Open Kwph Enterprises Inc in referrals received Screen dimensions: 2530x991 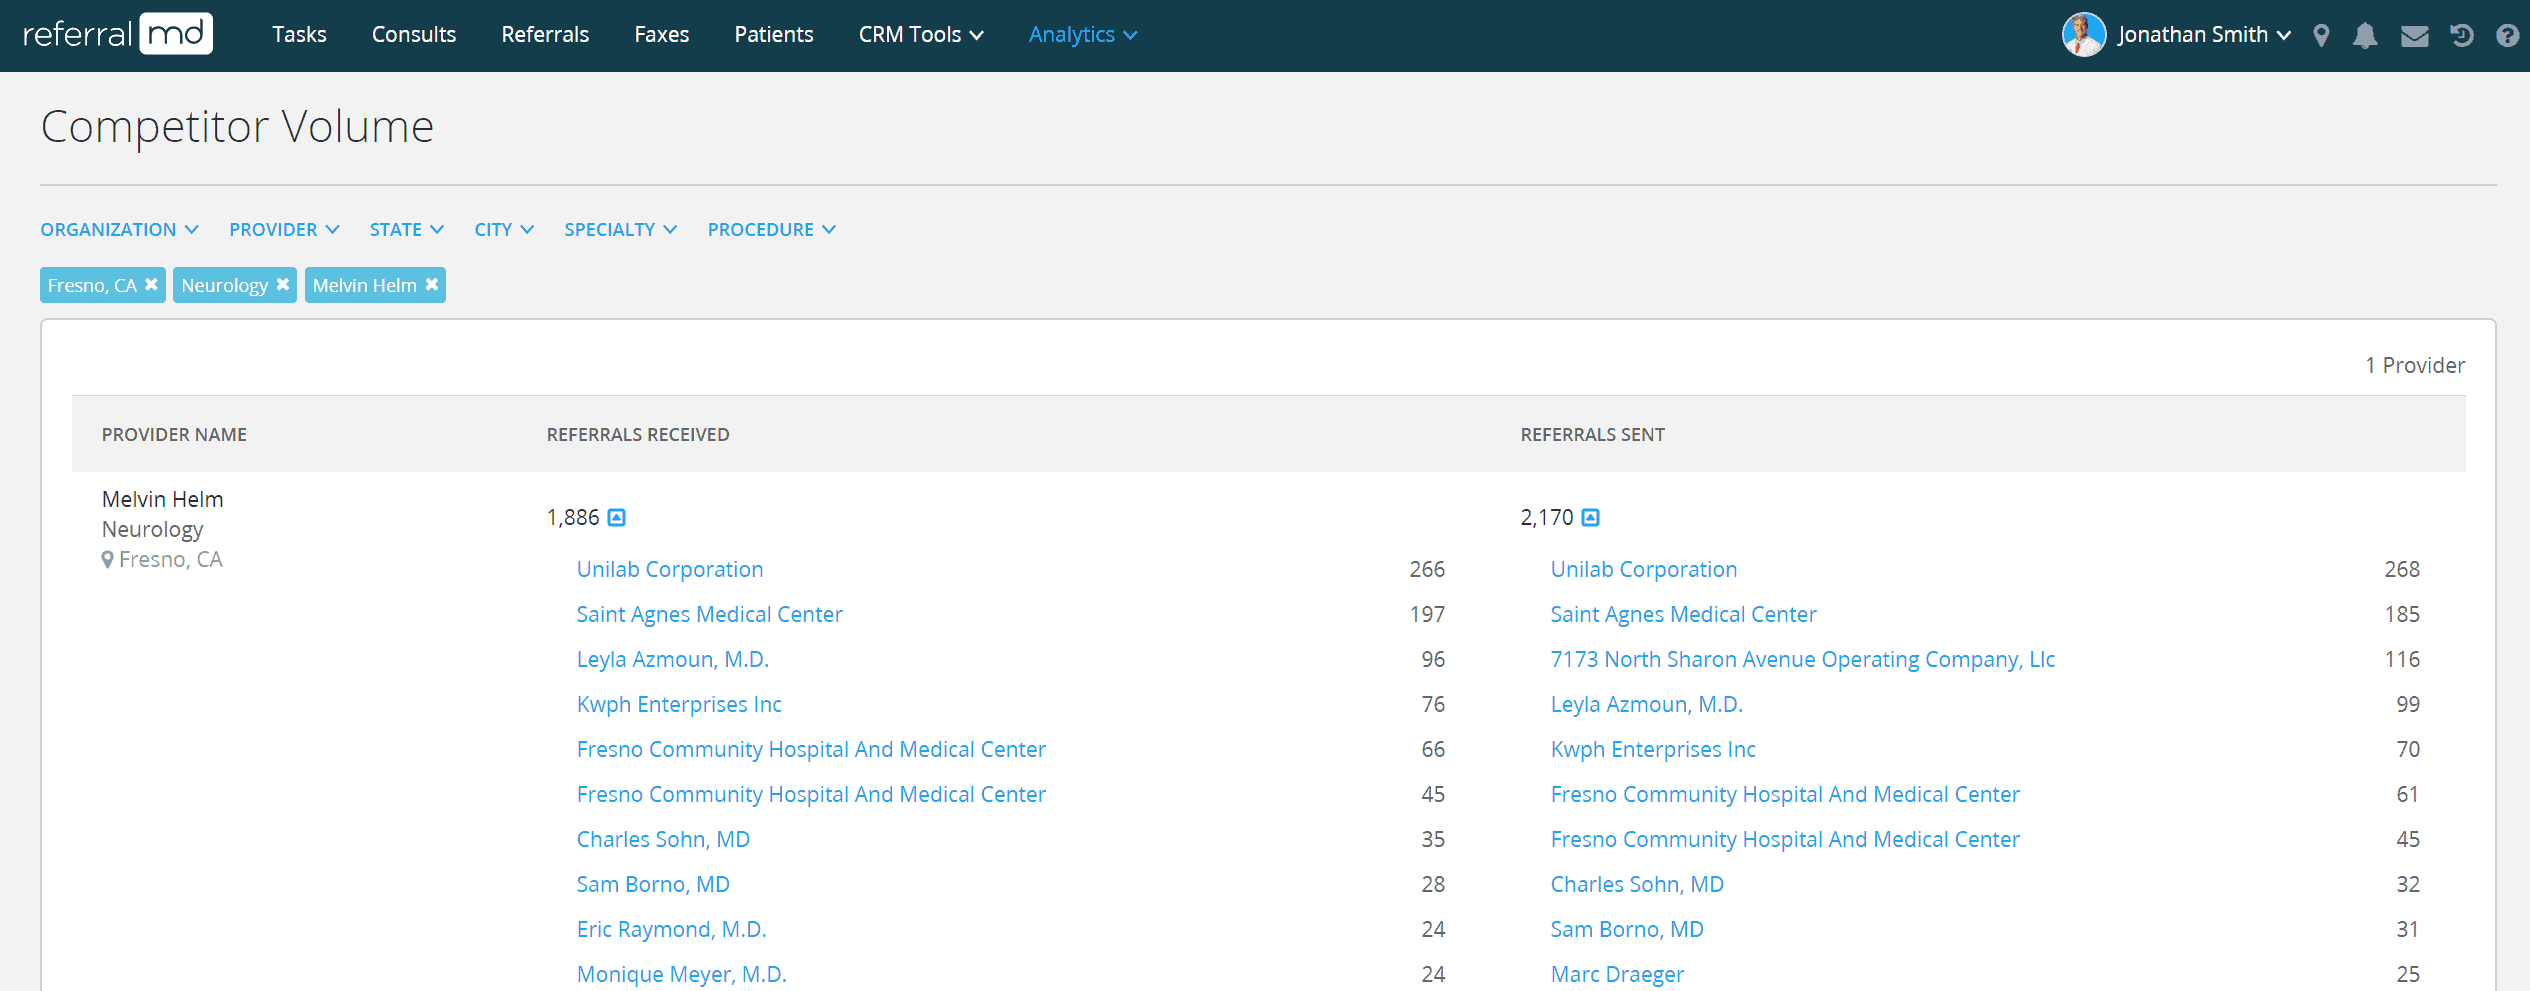[679, 704]
